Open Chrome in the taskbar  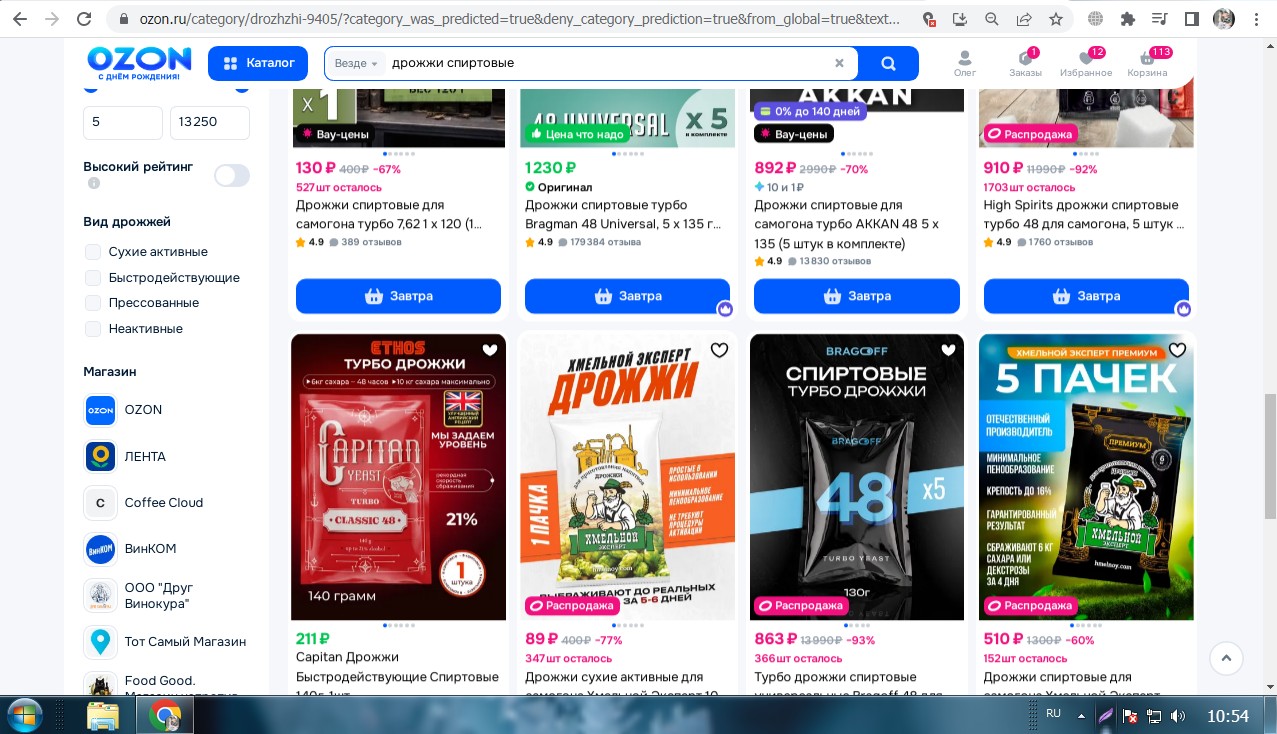pos(165,715)
